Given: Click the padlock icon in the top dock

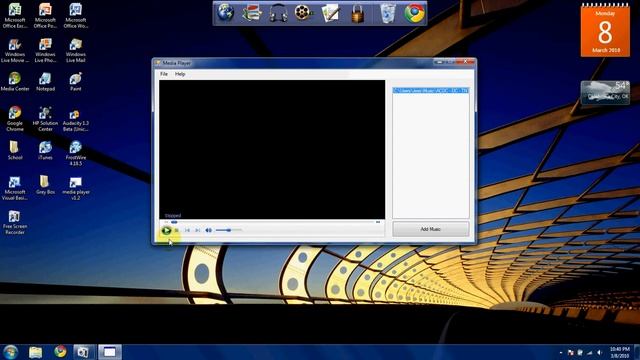Looking at the screenshot, I should click(x=358, y=13).
